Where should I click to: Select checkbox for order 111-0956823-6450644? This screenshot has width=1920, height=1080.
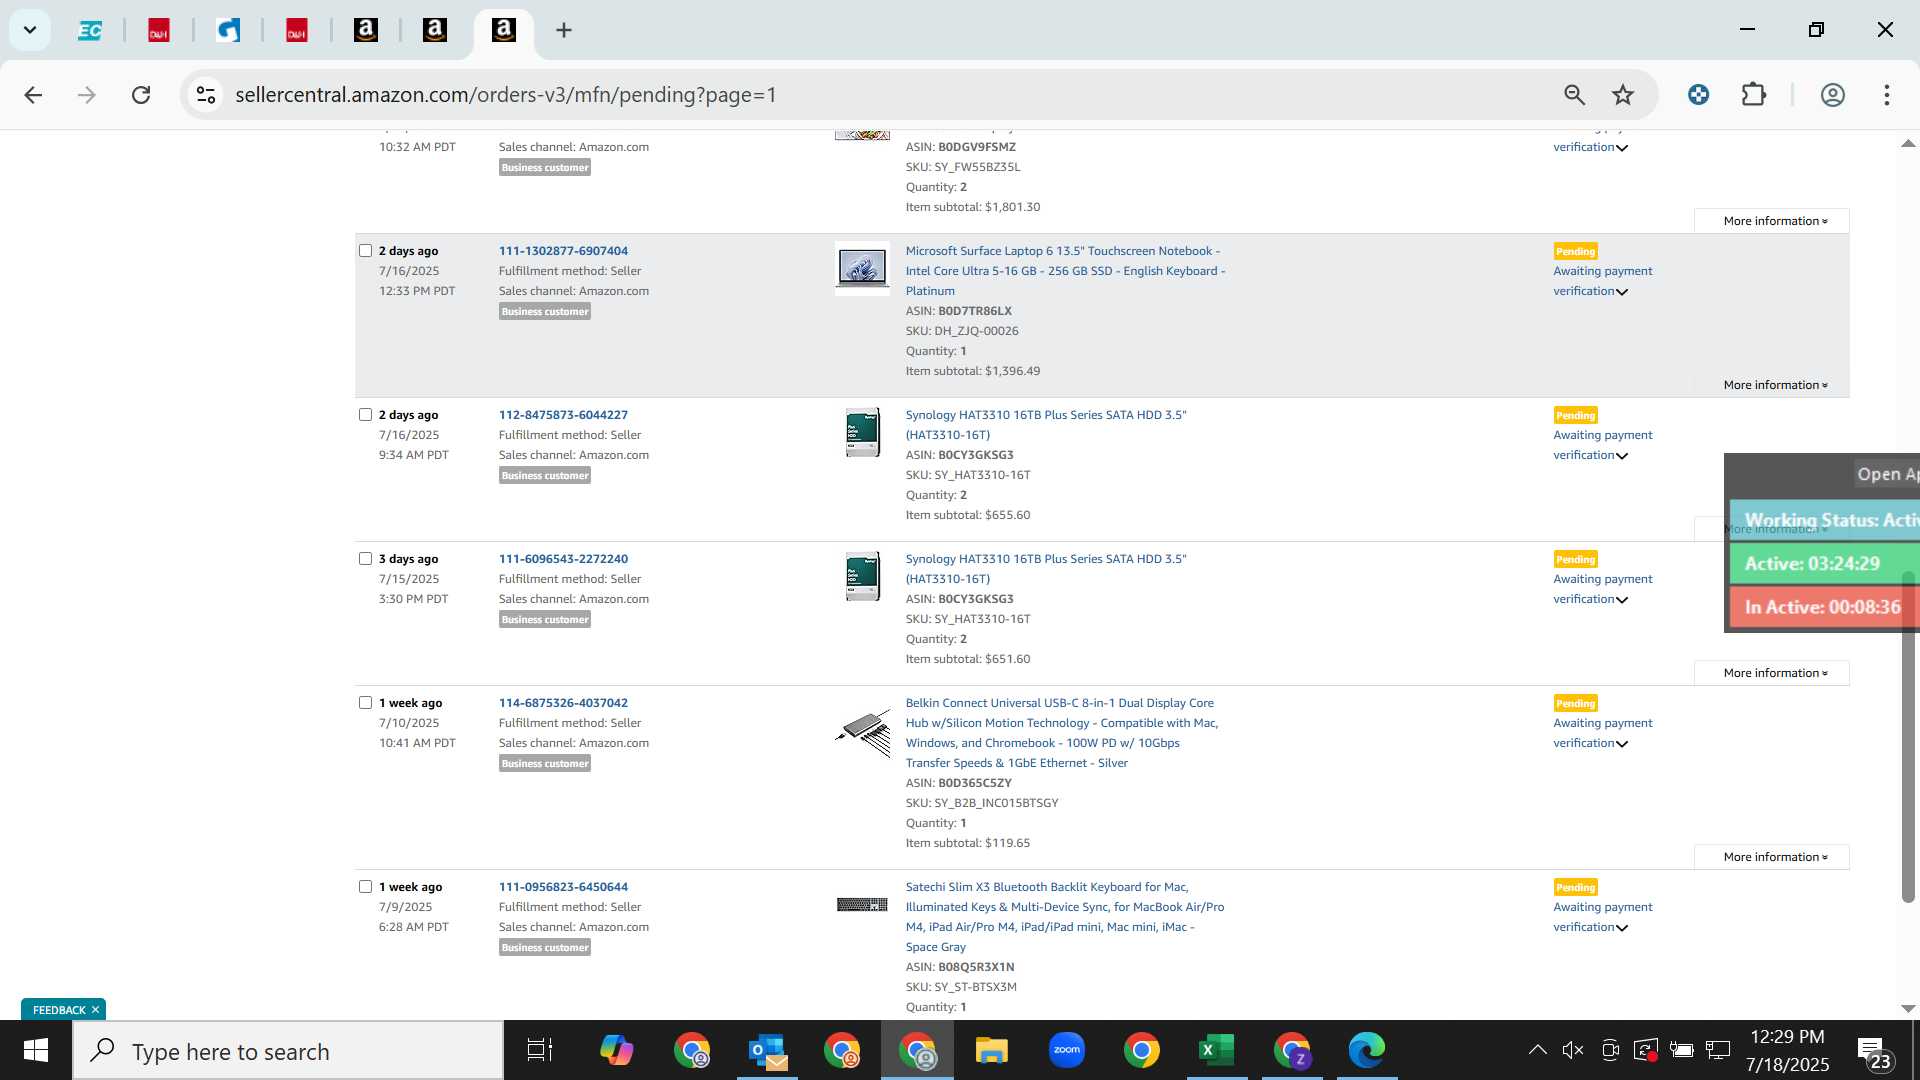(365, 887)
